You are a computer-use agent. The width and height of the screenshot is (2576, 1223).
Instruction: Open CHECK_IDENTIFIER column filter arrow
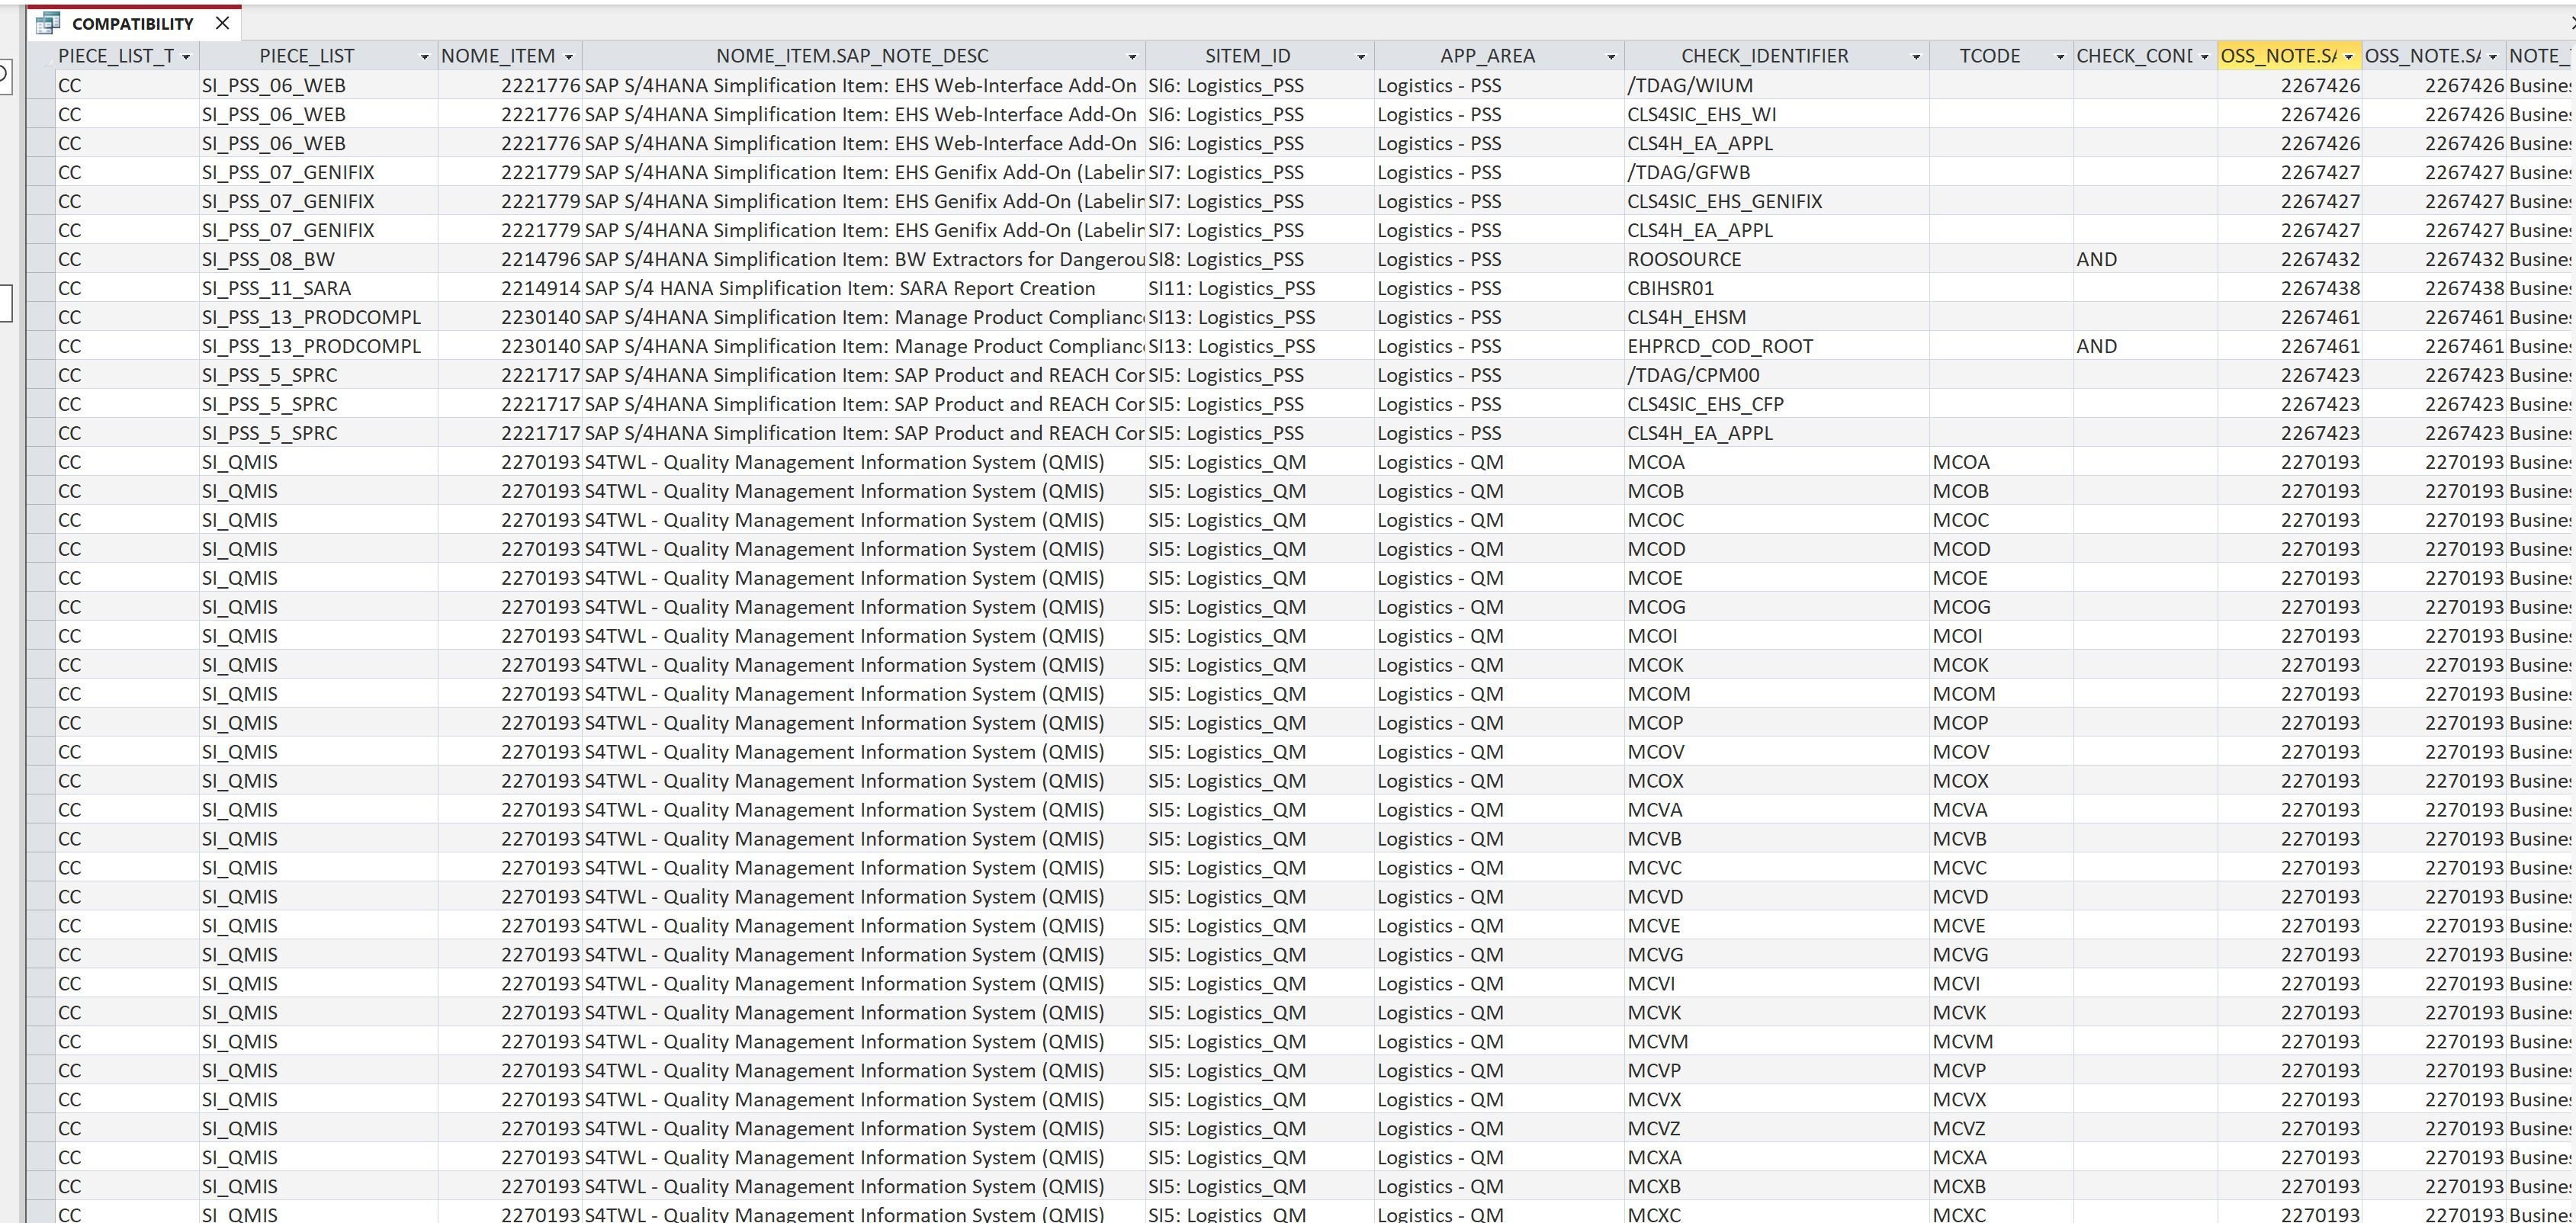1915,57
